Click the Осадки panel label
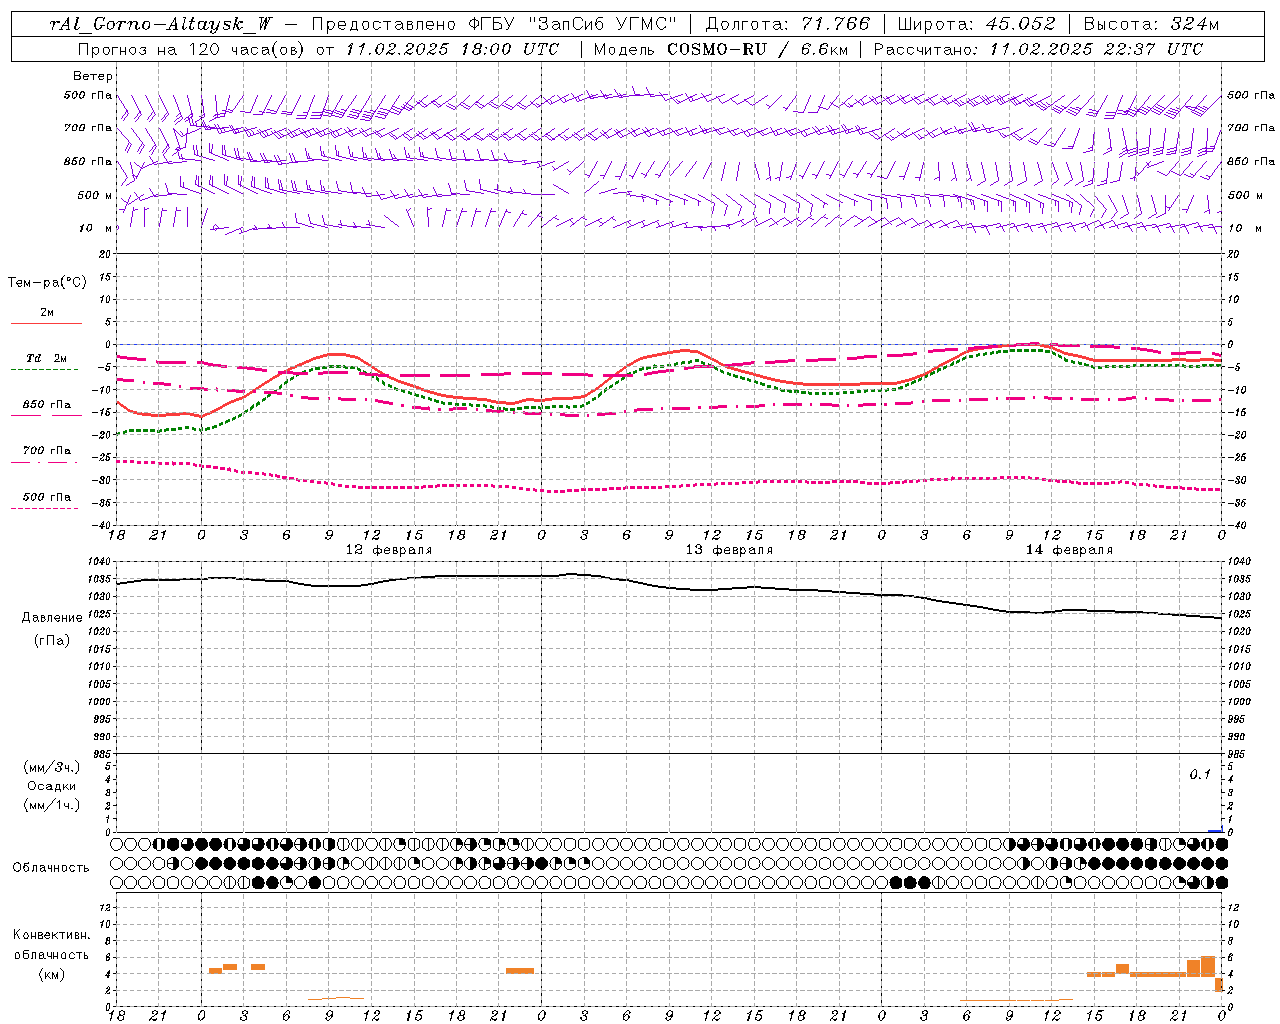Screen dimensions: 1280x1024 click(52, 786)
